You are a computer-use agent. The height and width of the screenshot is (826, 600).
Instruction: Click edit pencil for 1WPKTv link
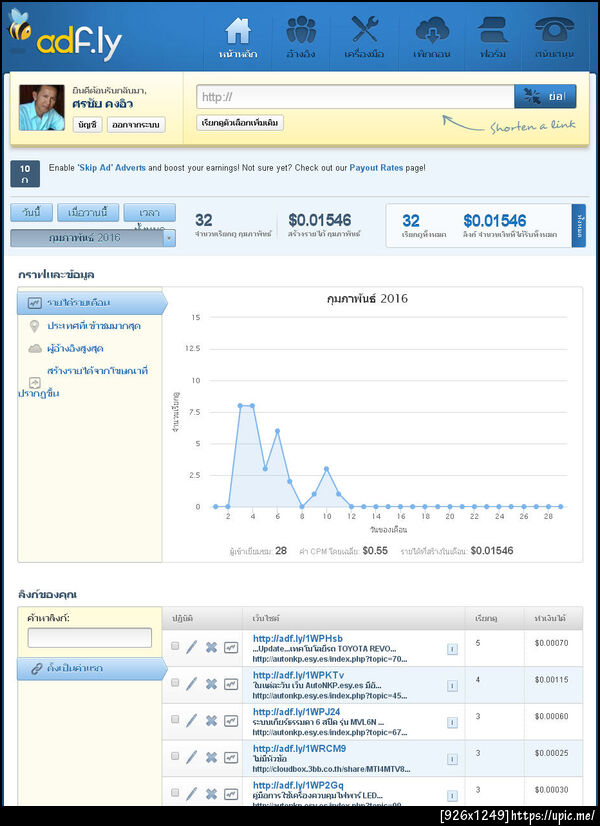192,684
